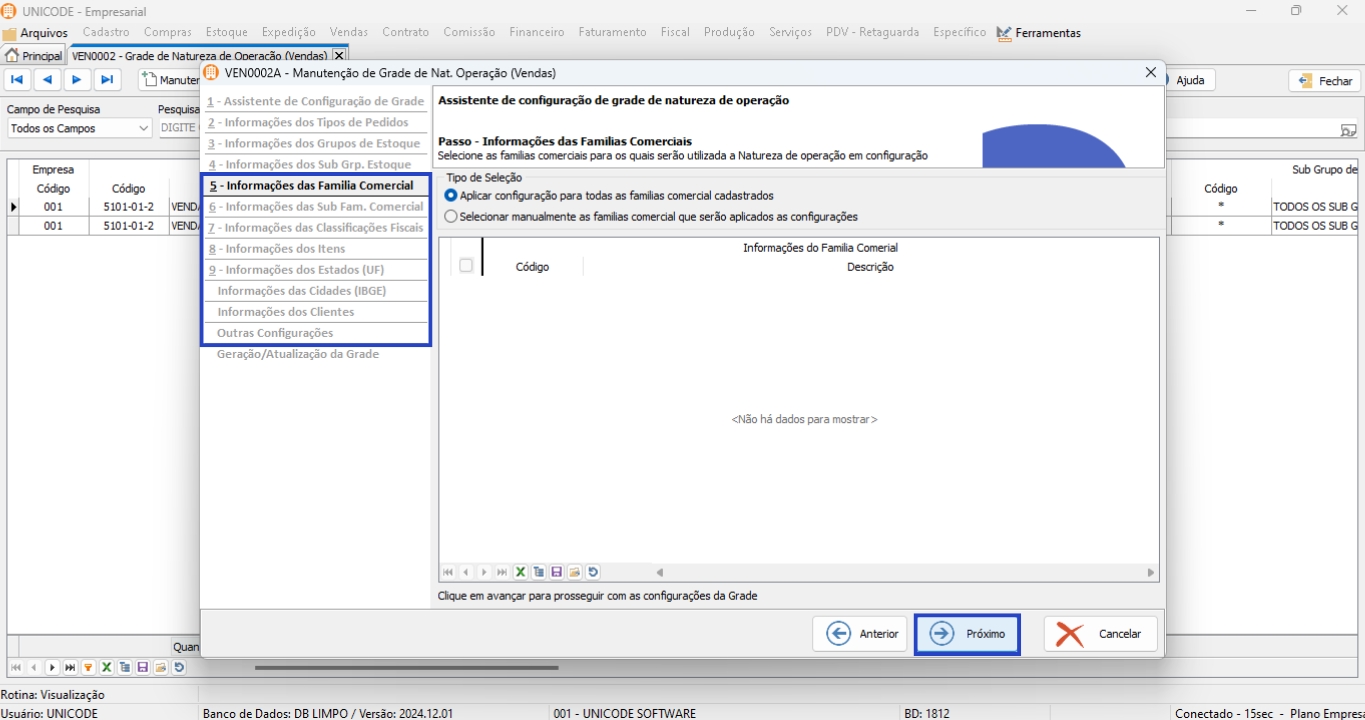Select 'Aplicar configuração para todas as famílias' option
The image size is (1365, 720).
click(451, 196)
